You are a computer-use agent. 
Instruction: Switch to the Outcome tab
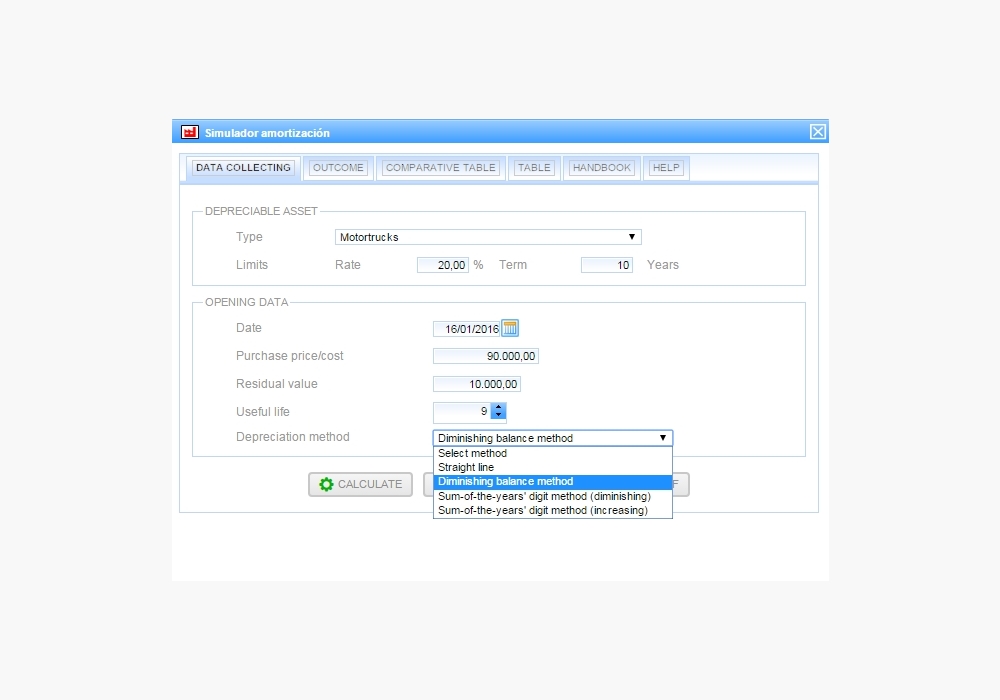(338, 168)
